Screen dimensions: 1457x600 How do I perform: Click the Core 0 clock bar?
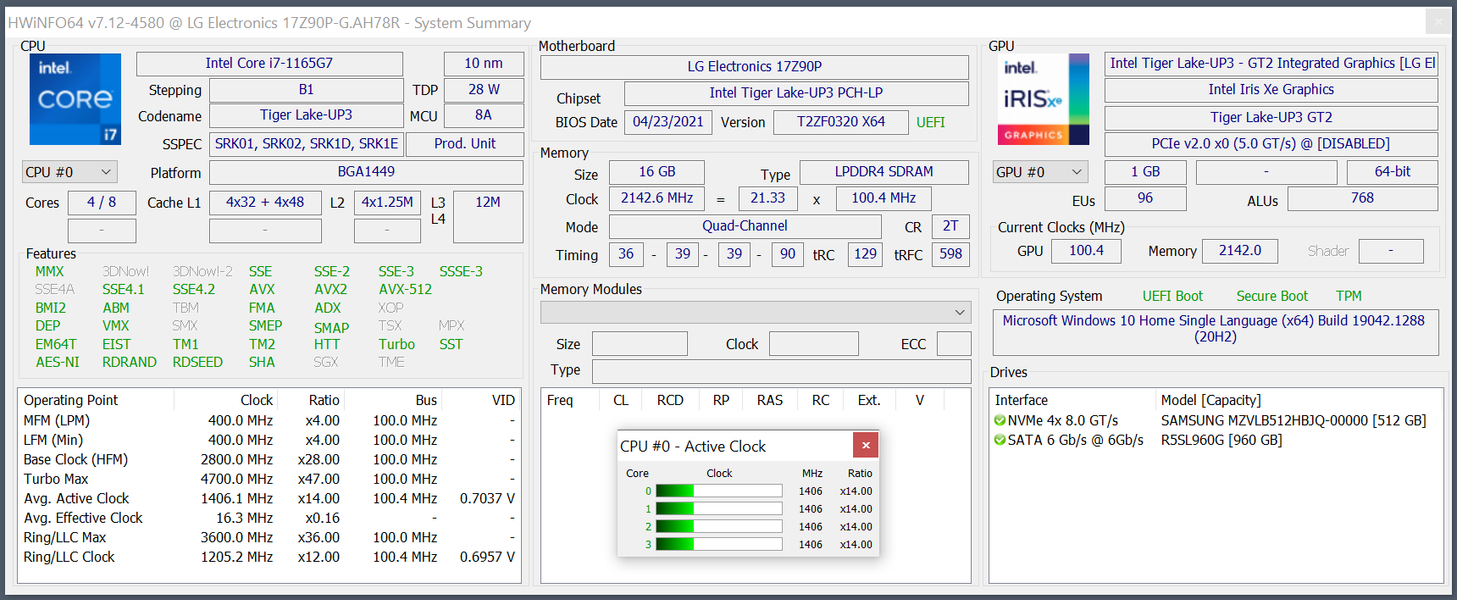(718, 491)
